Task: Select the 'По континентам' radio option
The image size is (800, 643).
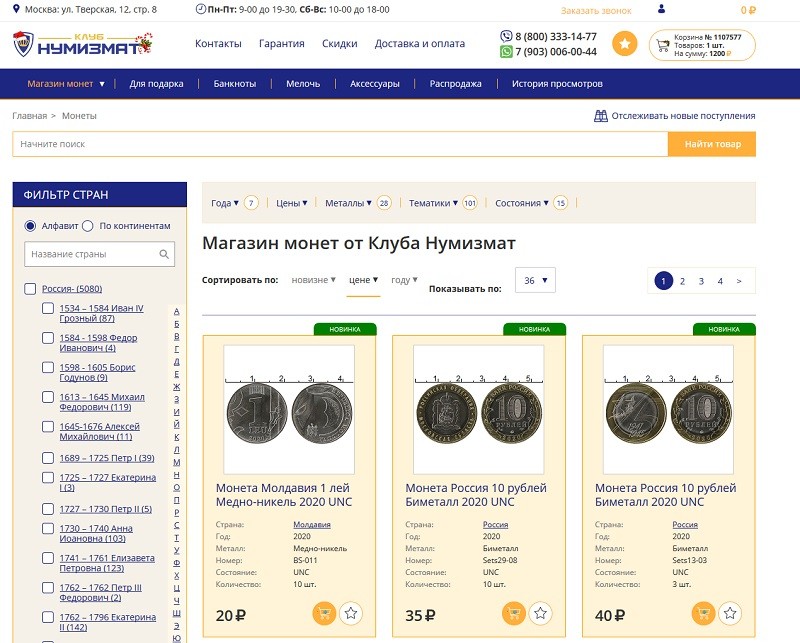Action: 88,226
